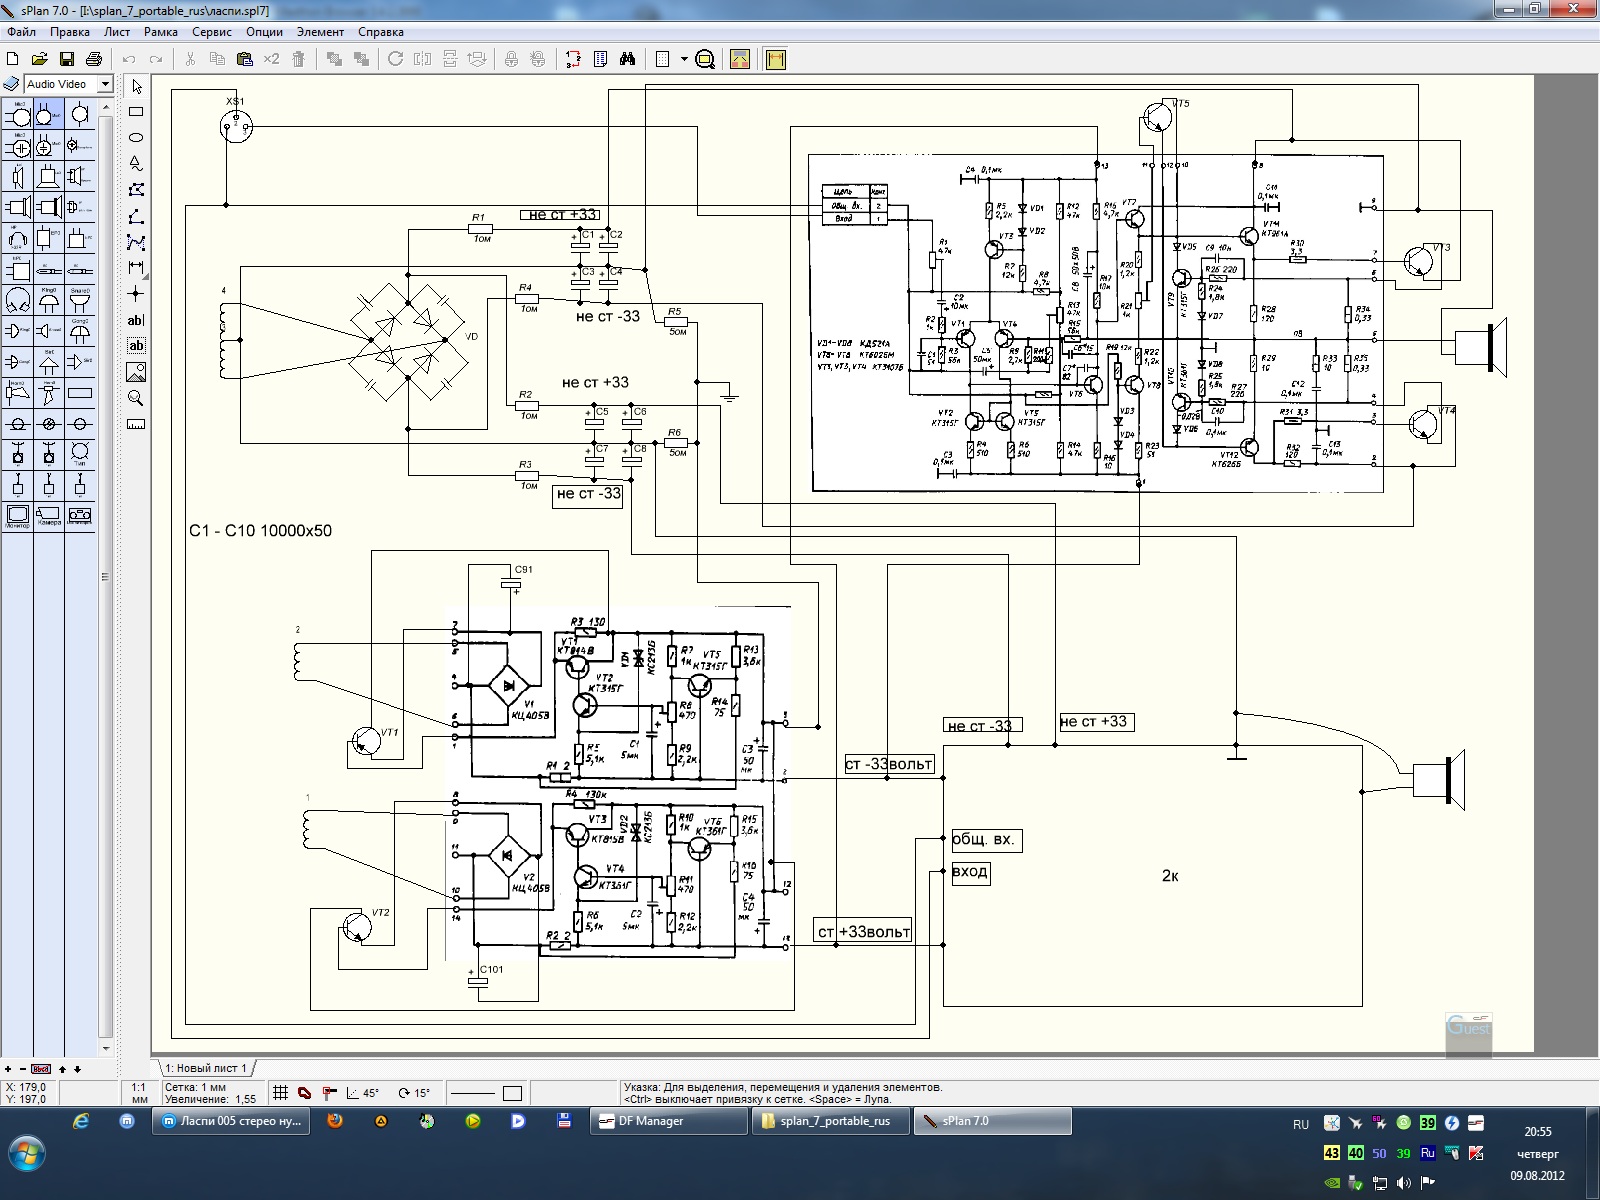Select the Pointer arrow tool
Screen dimensions: 1600x1200
click(137, 86)
